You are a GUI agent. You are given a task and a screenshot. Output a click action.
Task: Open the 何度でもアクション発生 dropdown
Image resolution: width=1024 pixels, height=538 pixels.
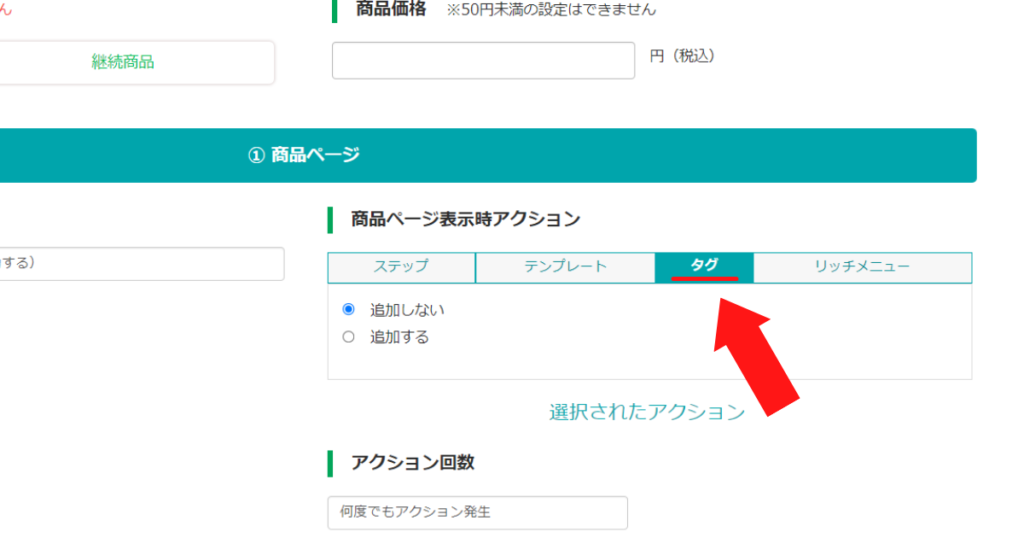pos(477,513)
